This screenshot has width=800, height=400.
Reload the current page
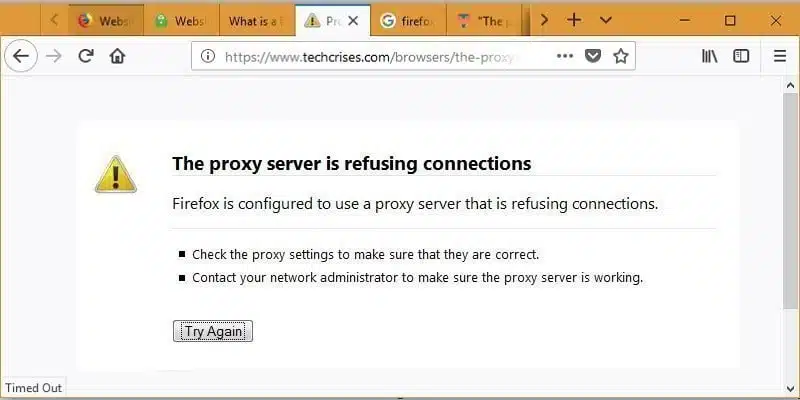click(86, 56)
